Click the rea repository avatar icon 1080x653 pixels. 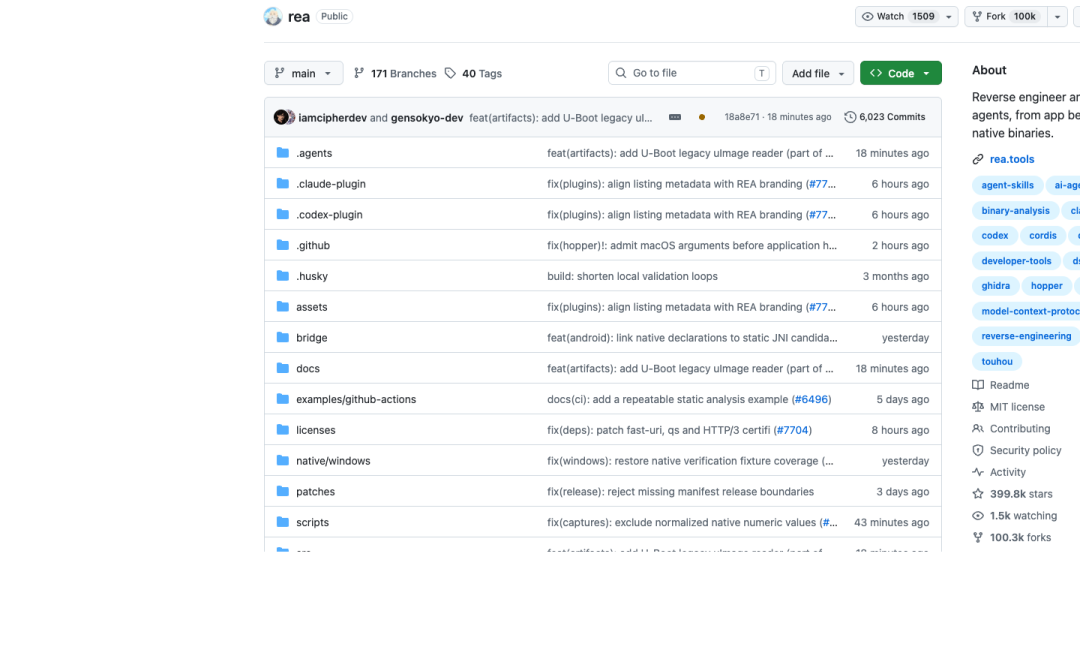click(x=273, y=17)
